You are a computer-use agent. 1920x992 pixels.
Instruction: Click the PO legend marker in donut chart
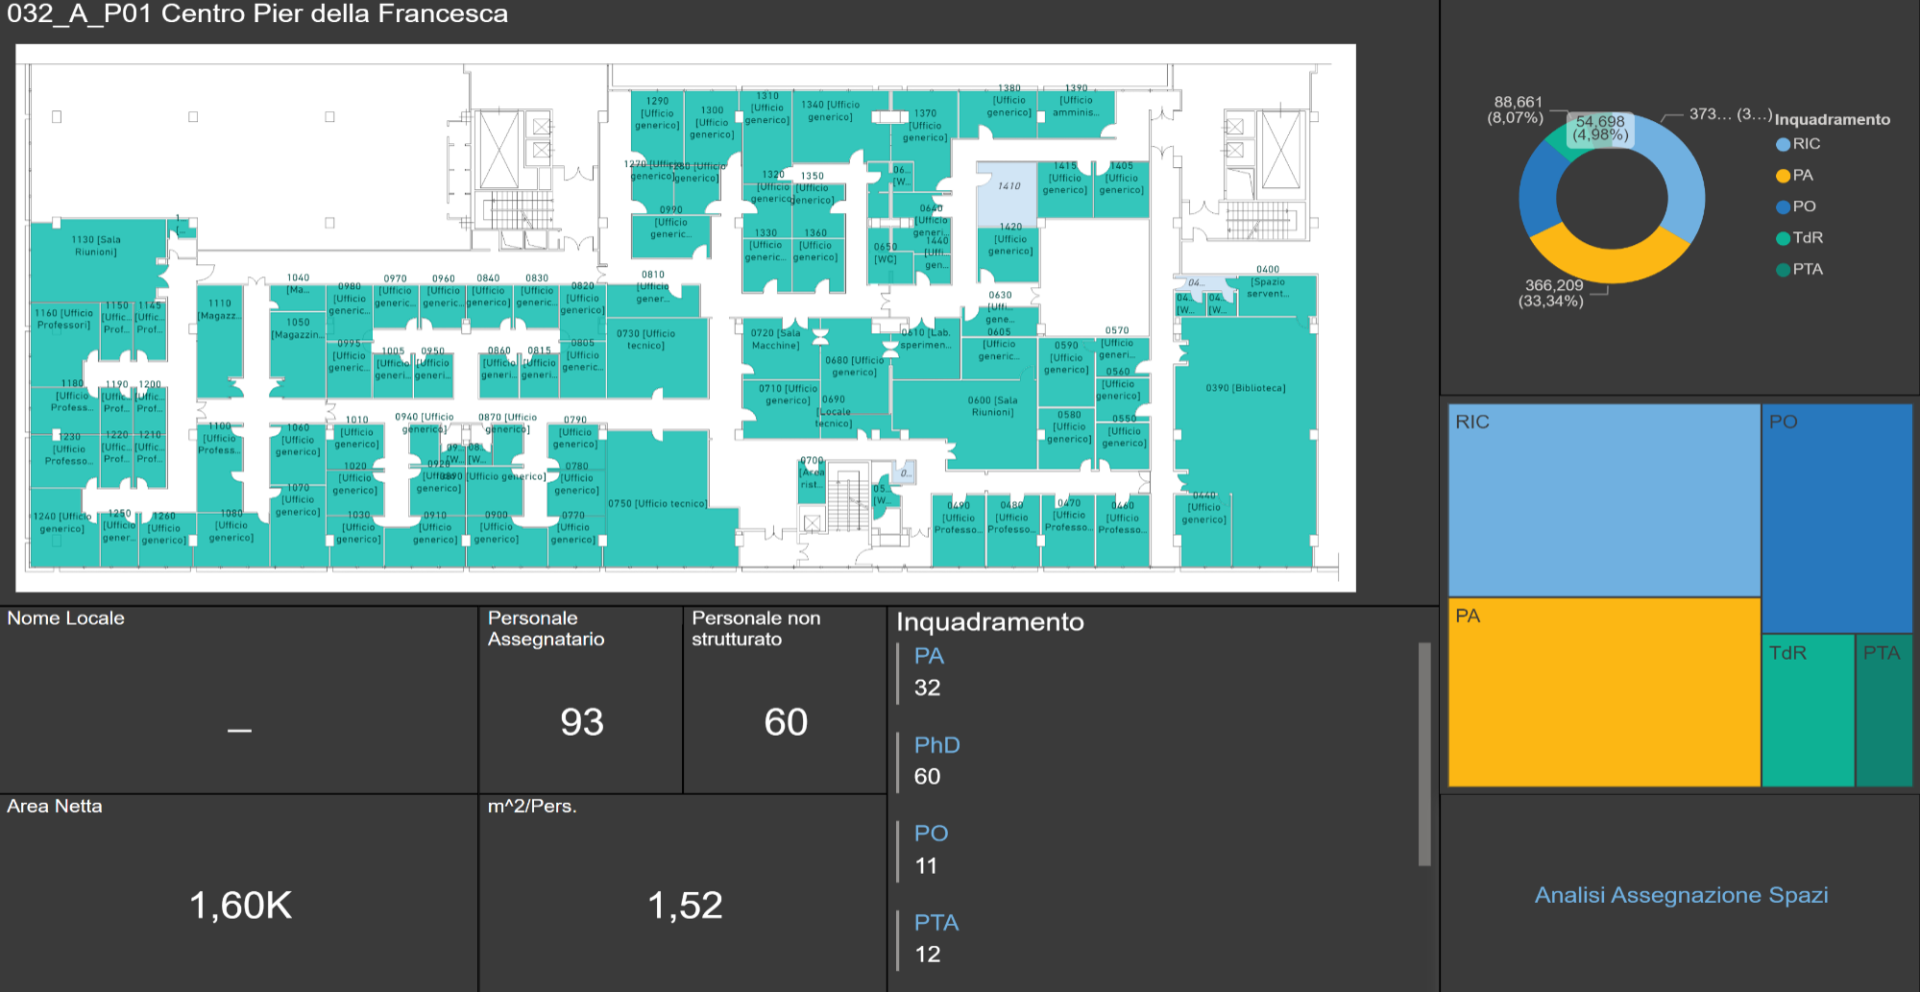(1782, 207)
